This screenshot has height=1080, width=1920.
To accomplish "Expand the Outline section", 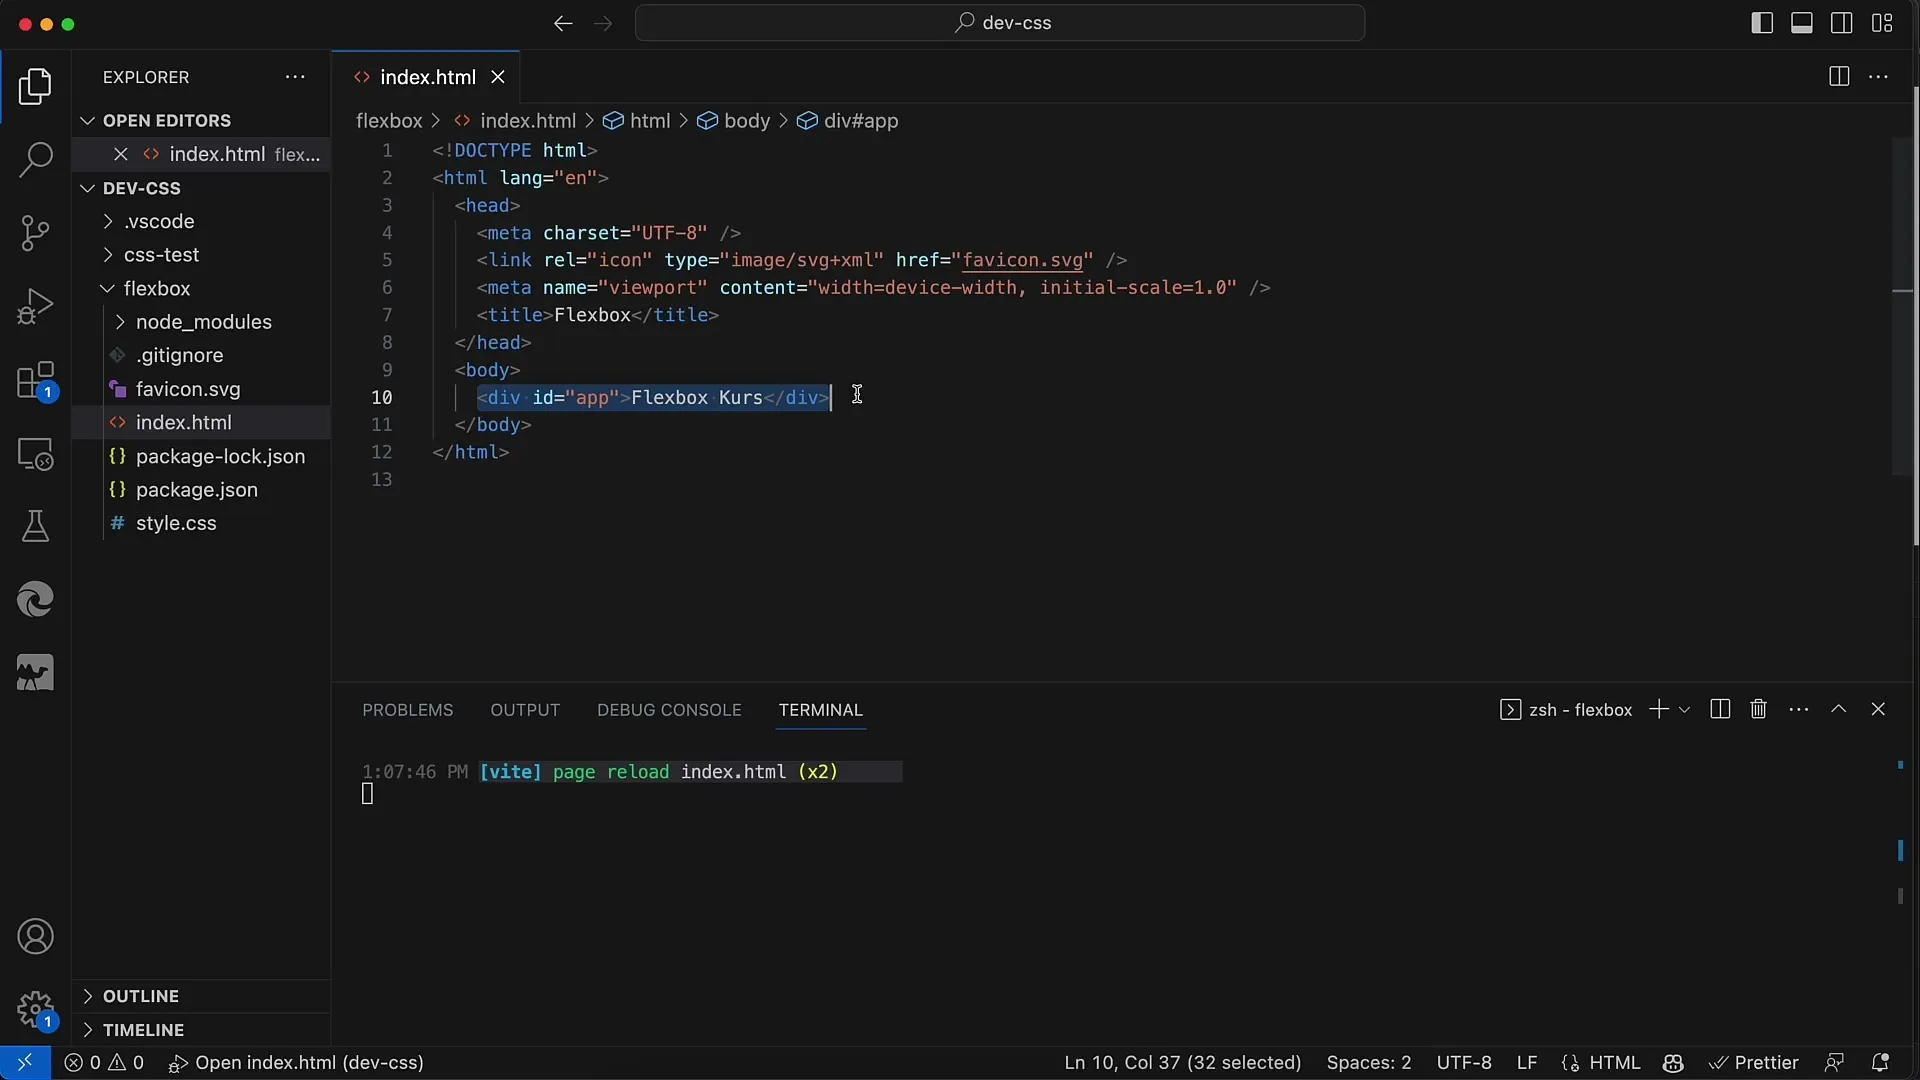I will 200,996.
